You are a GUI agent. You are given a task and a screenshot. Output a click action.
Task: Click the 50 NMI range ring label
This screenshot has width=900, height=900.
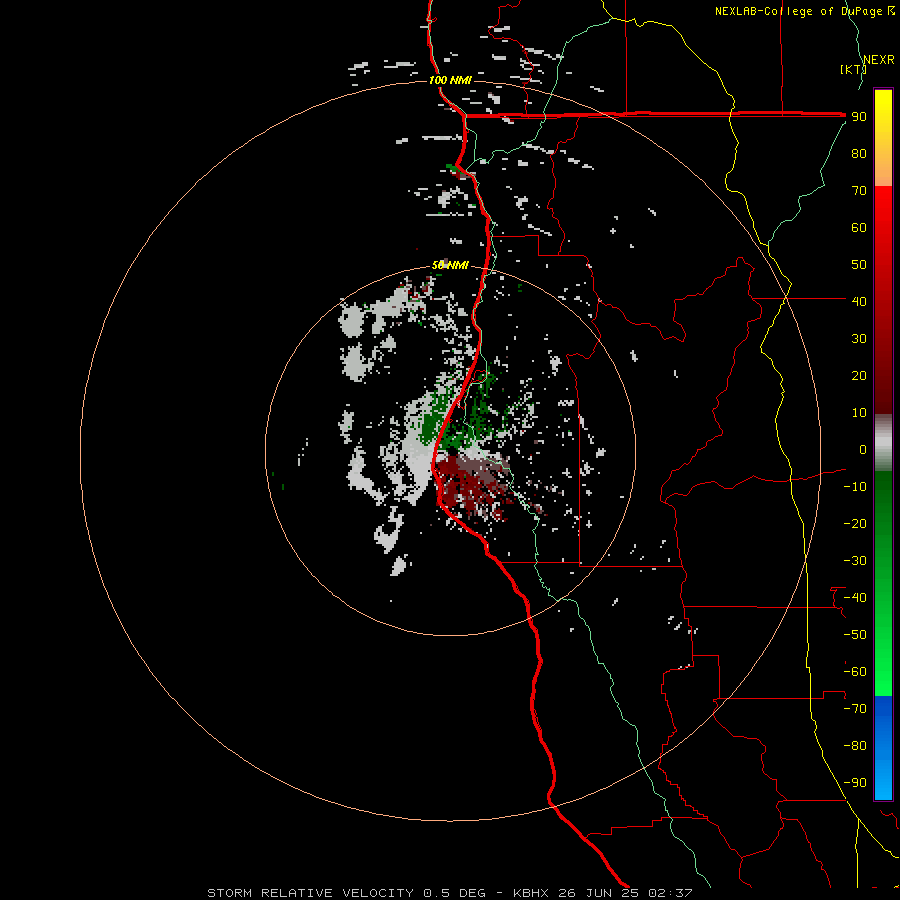[x=450, y=265]
